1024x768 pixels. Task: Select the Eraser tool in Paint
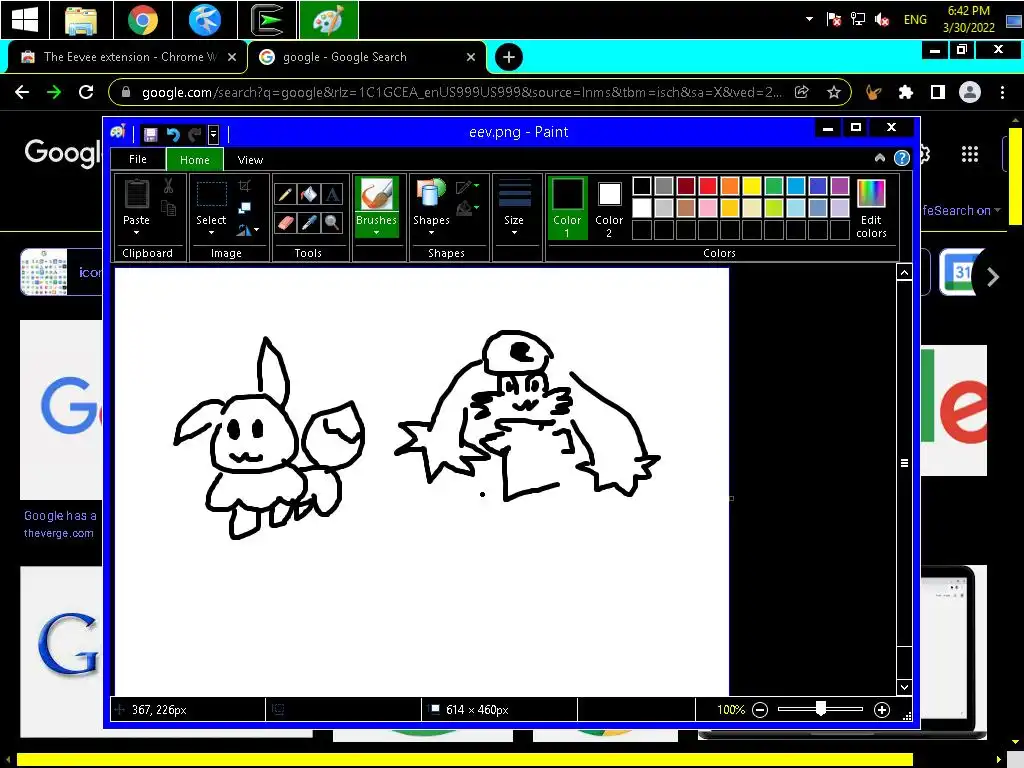pyautogui.click(x=285, y=223)
